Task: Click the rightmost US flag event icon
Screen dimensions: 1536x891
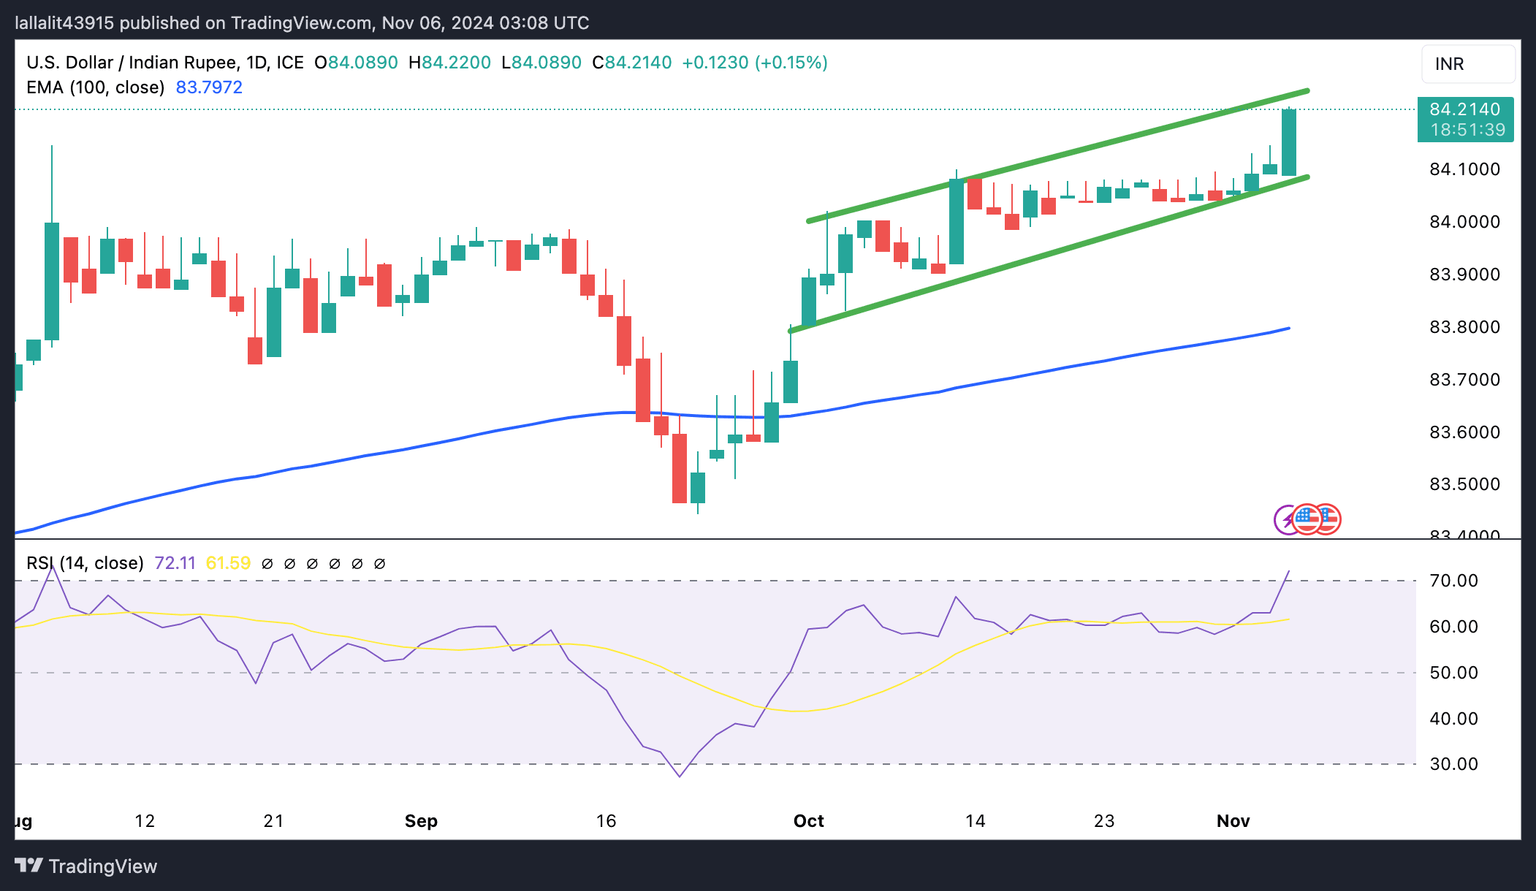Action: [x=1327, y=519]
